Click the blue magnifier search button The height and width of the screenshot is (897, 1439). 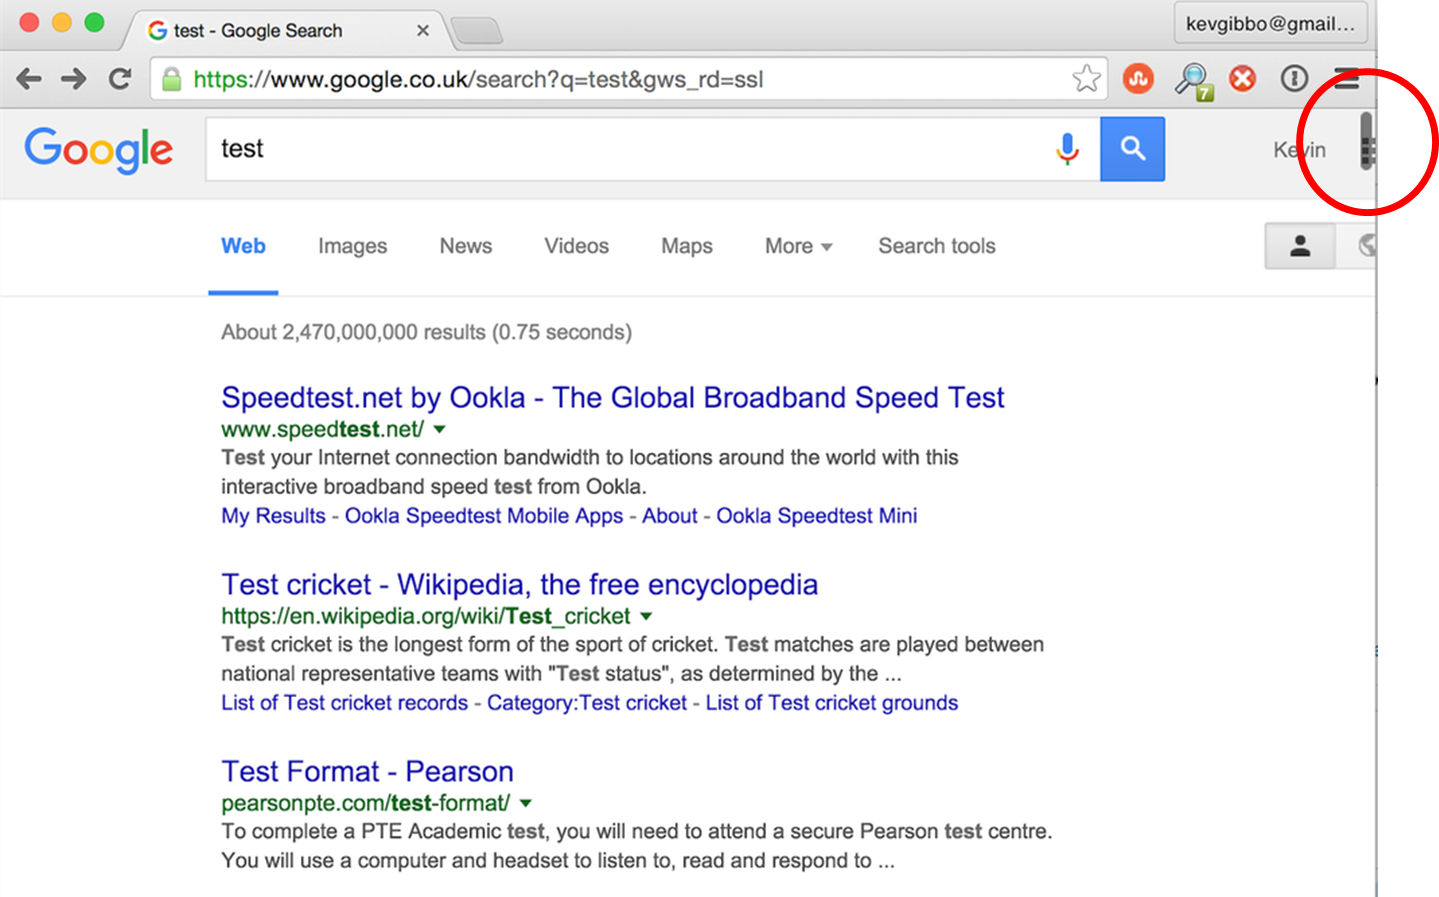pos(1132,148)
